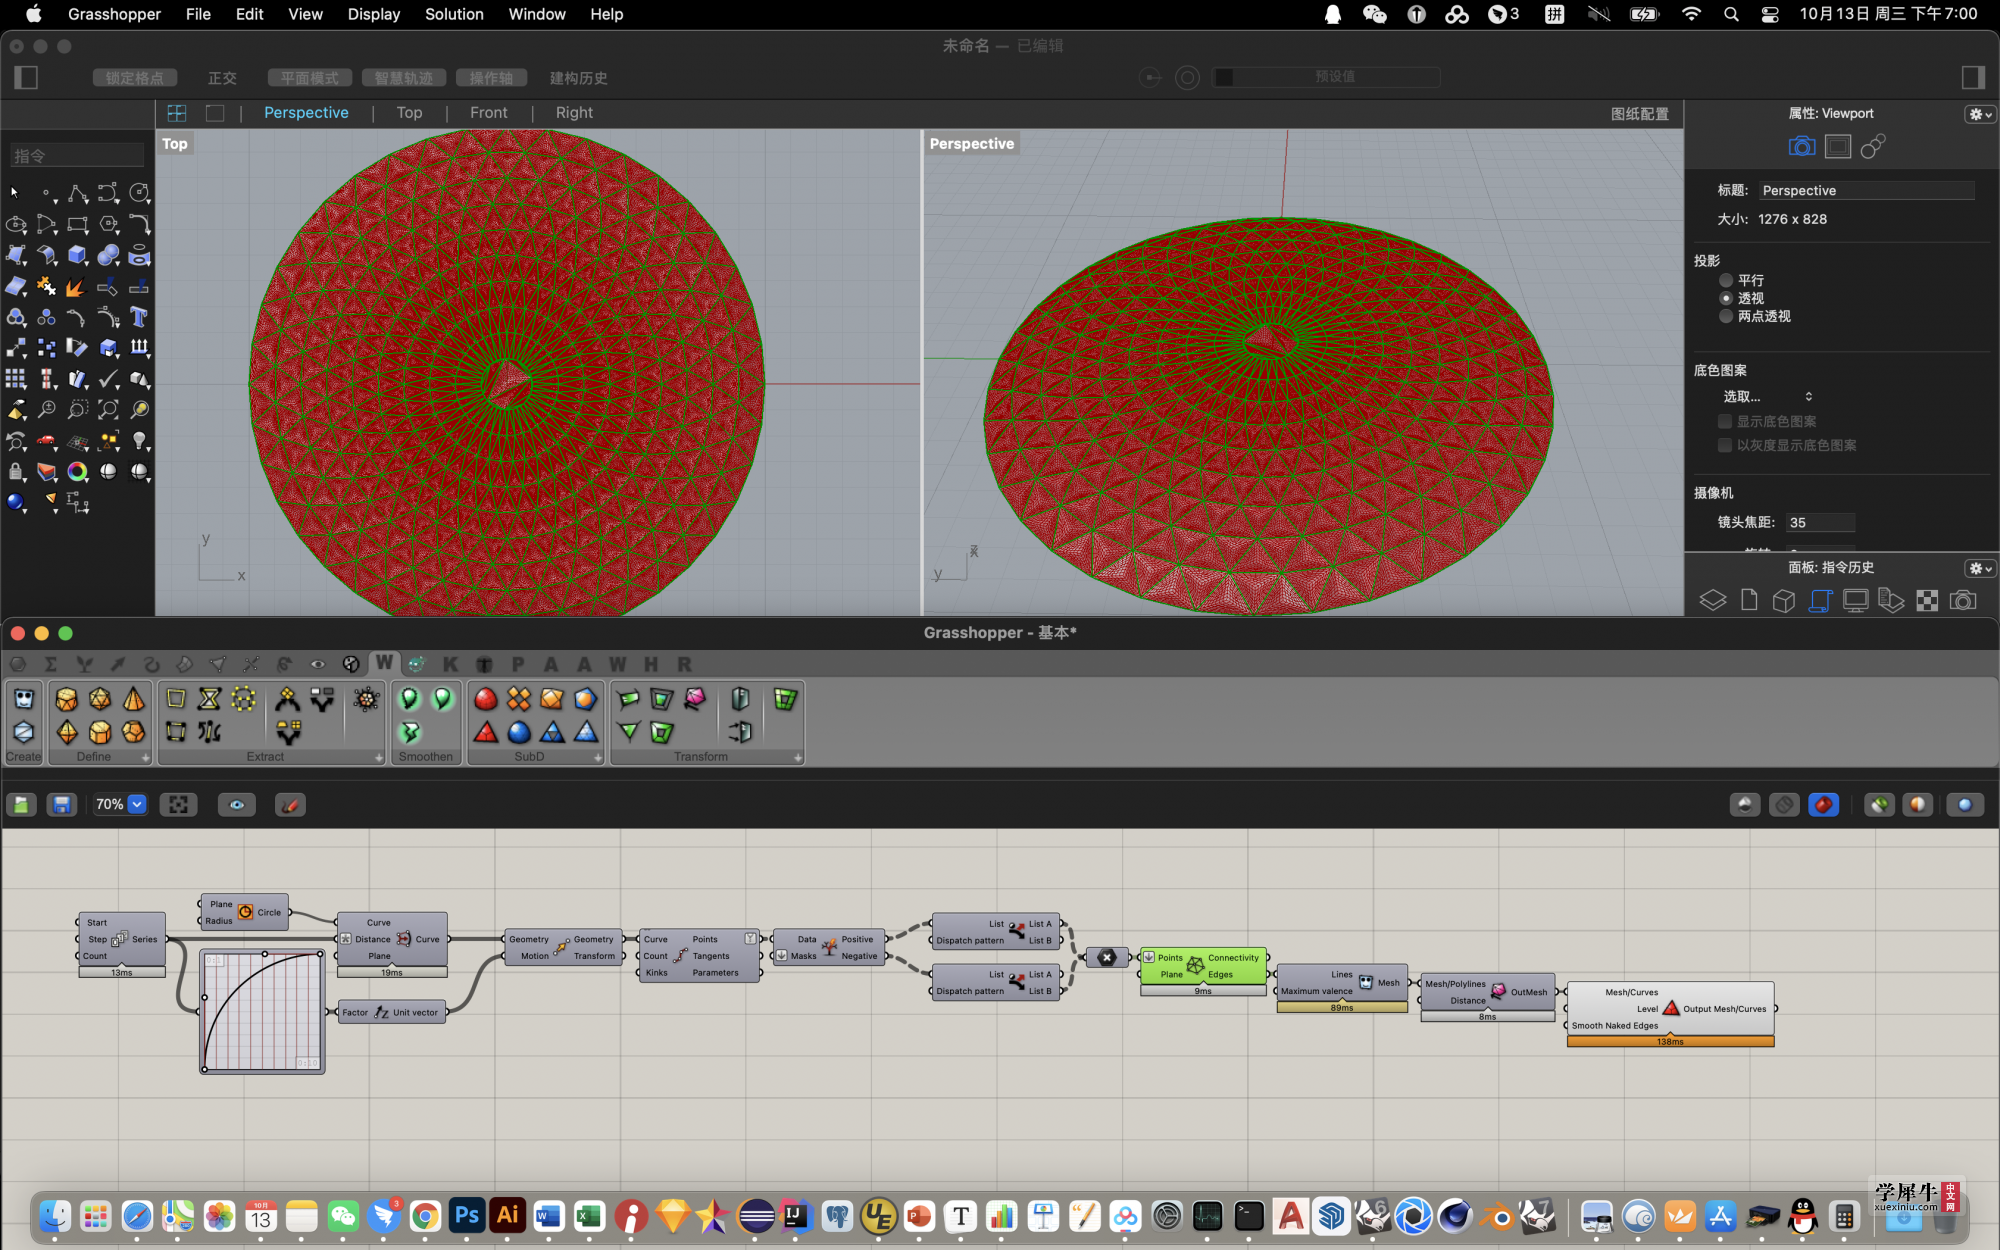2000x1250 pixels.
Task: Click the 镜头焦距 lens length field
Action: [x=1820, y=522]
